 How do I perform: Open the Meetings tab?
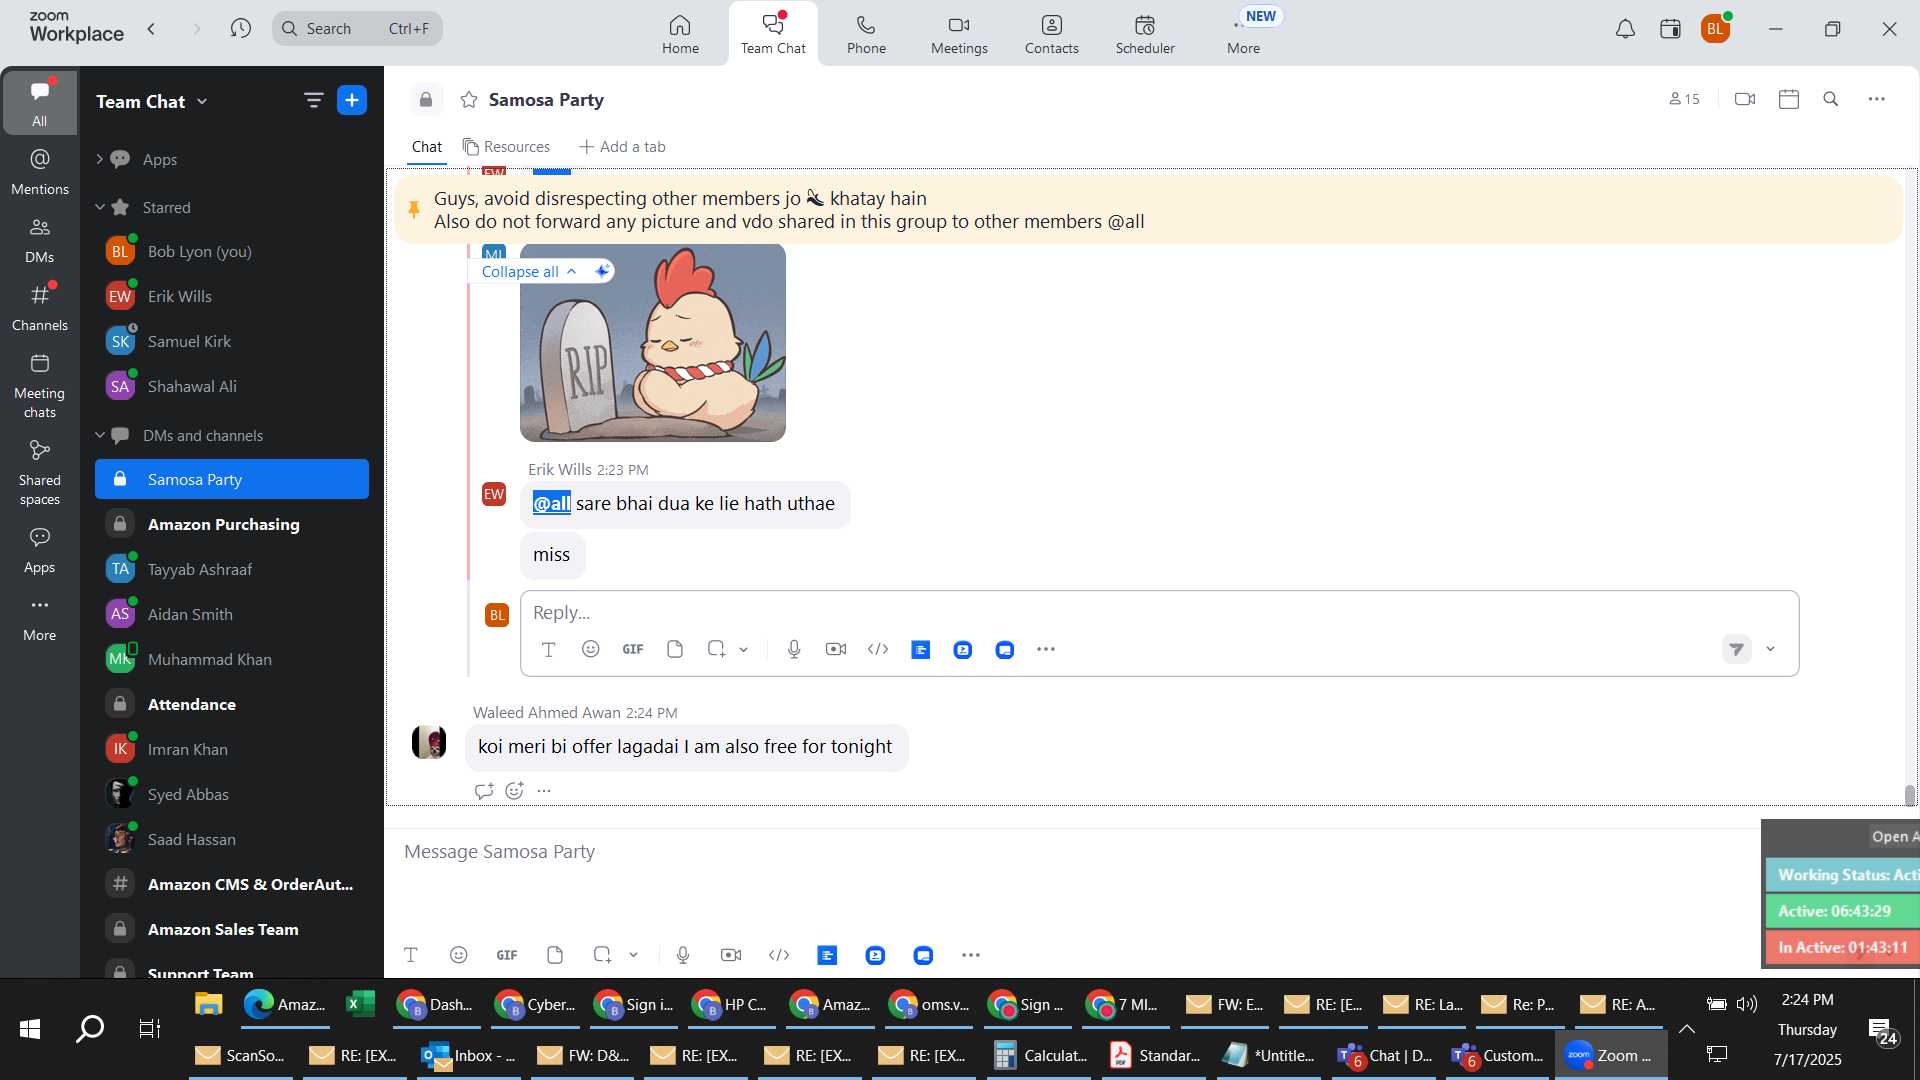click(959, 34)
